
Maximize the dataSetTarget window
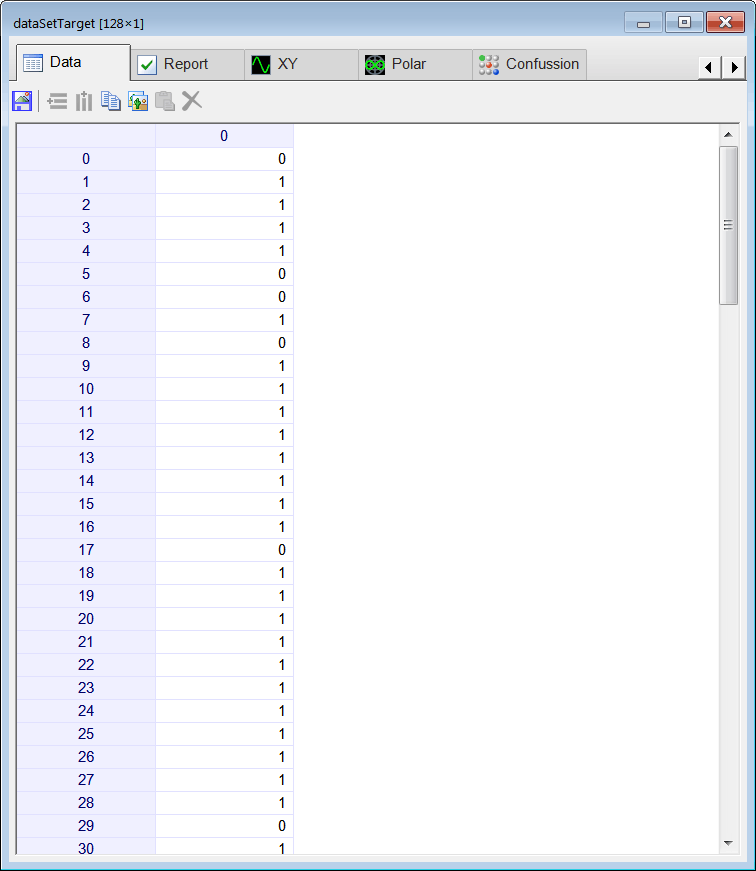[684, 22]
